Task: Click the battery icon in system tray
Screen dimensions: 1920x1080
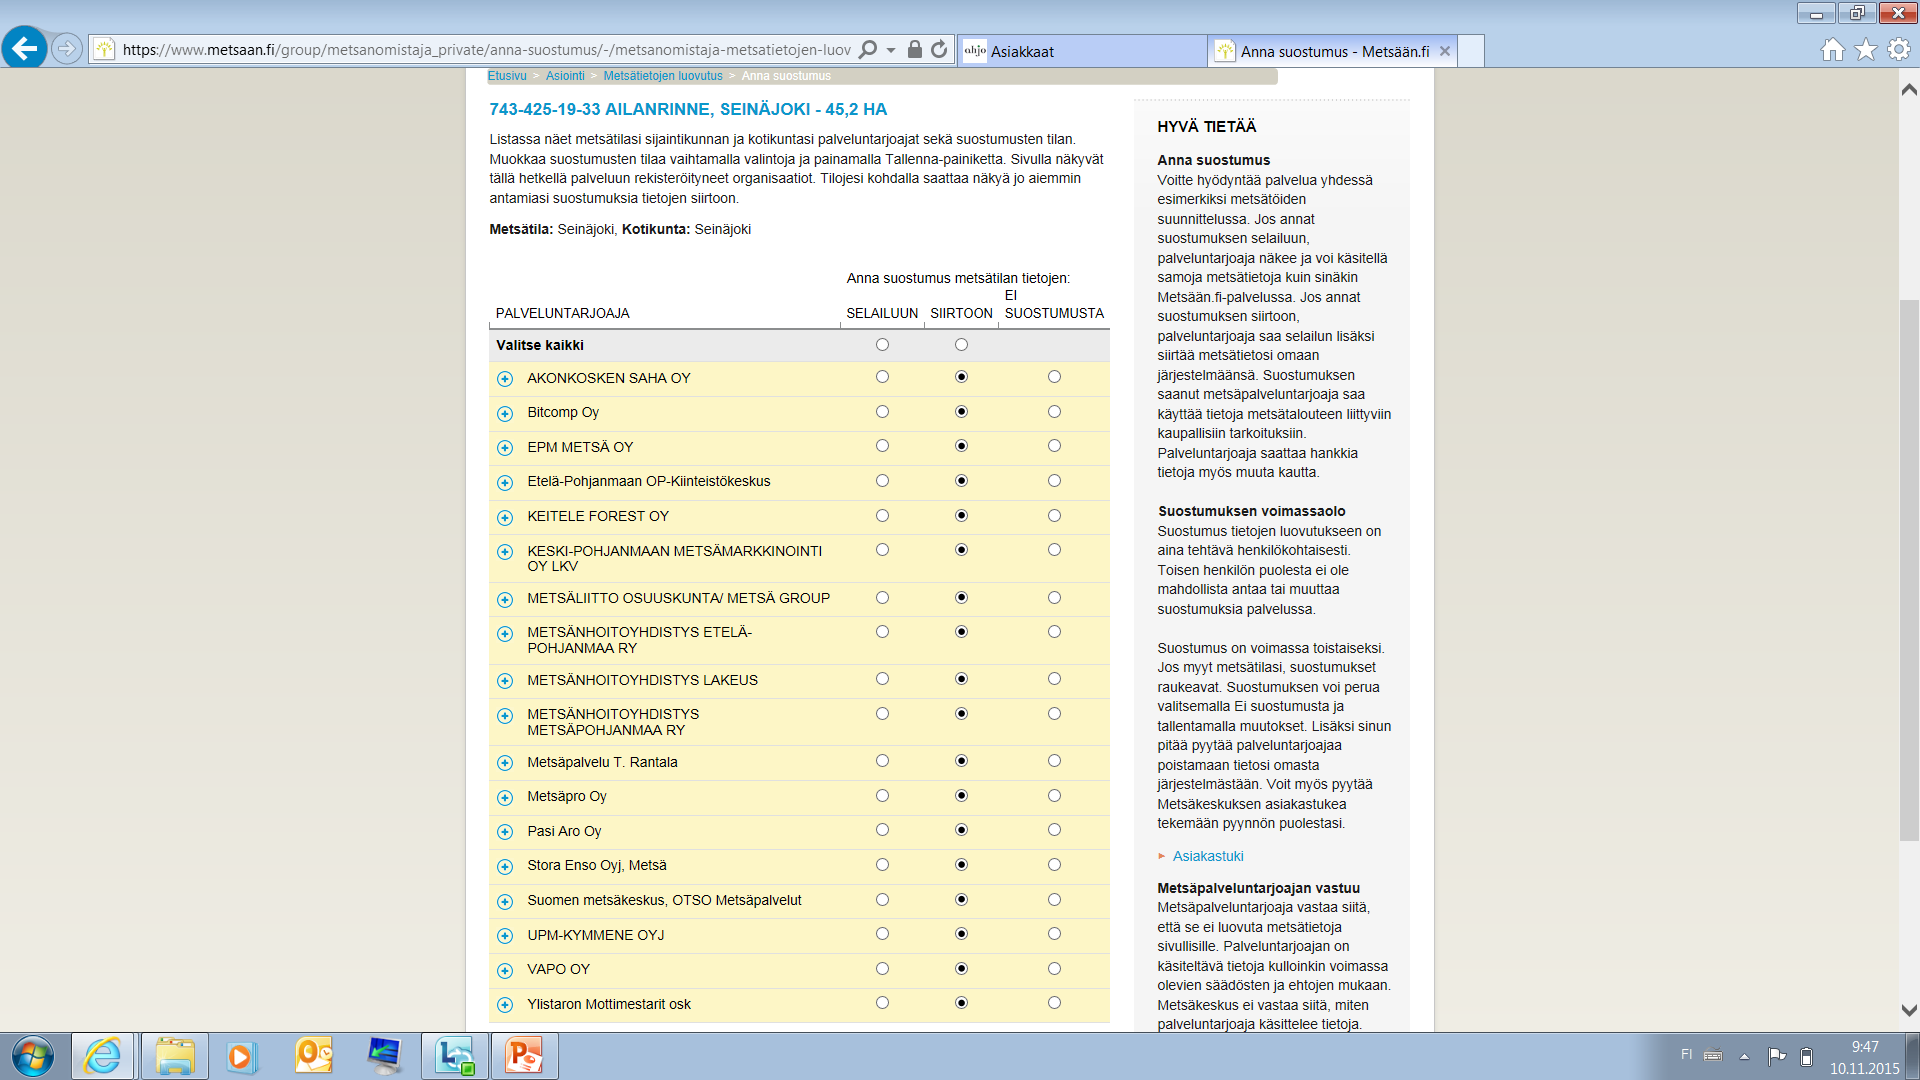Action: click(x=1806, y=1056)
